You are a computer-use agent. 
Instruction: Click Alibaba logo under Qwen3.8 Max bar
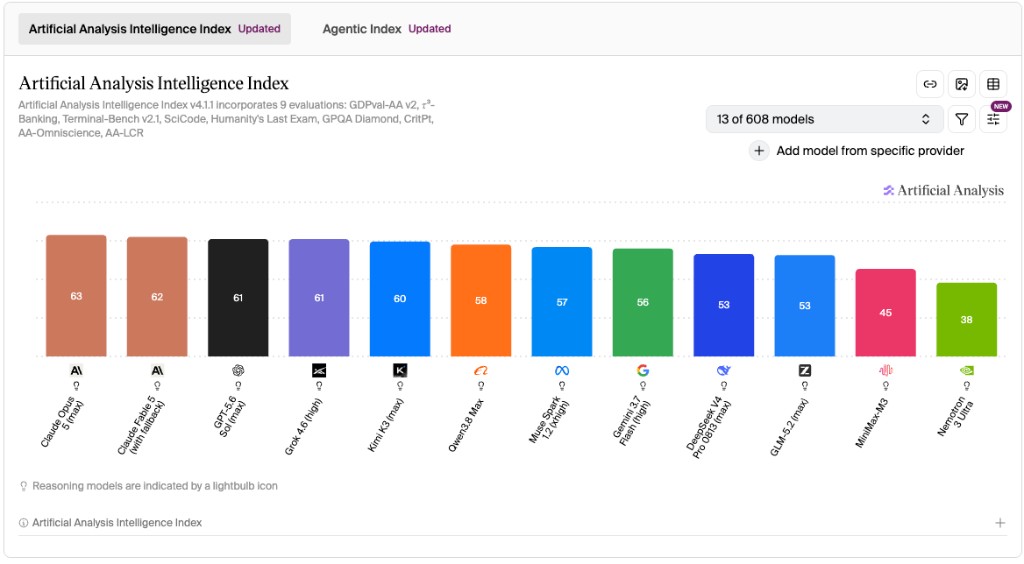tap(481, 371)
